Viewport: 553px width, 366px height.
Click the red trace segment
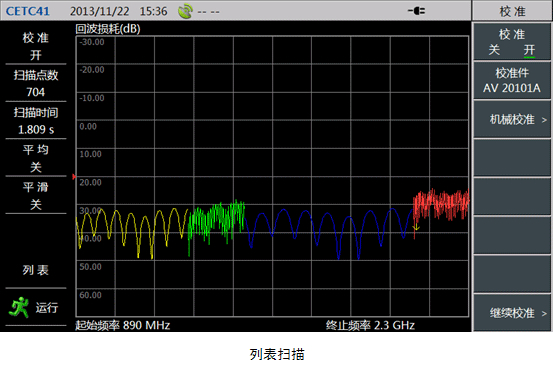(441, 205)
